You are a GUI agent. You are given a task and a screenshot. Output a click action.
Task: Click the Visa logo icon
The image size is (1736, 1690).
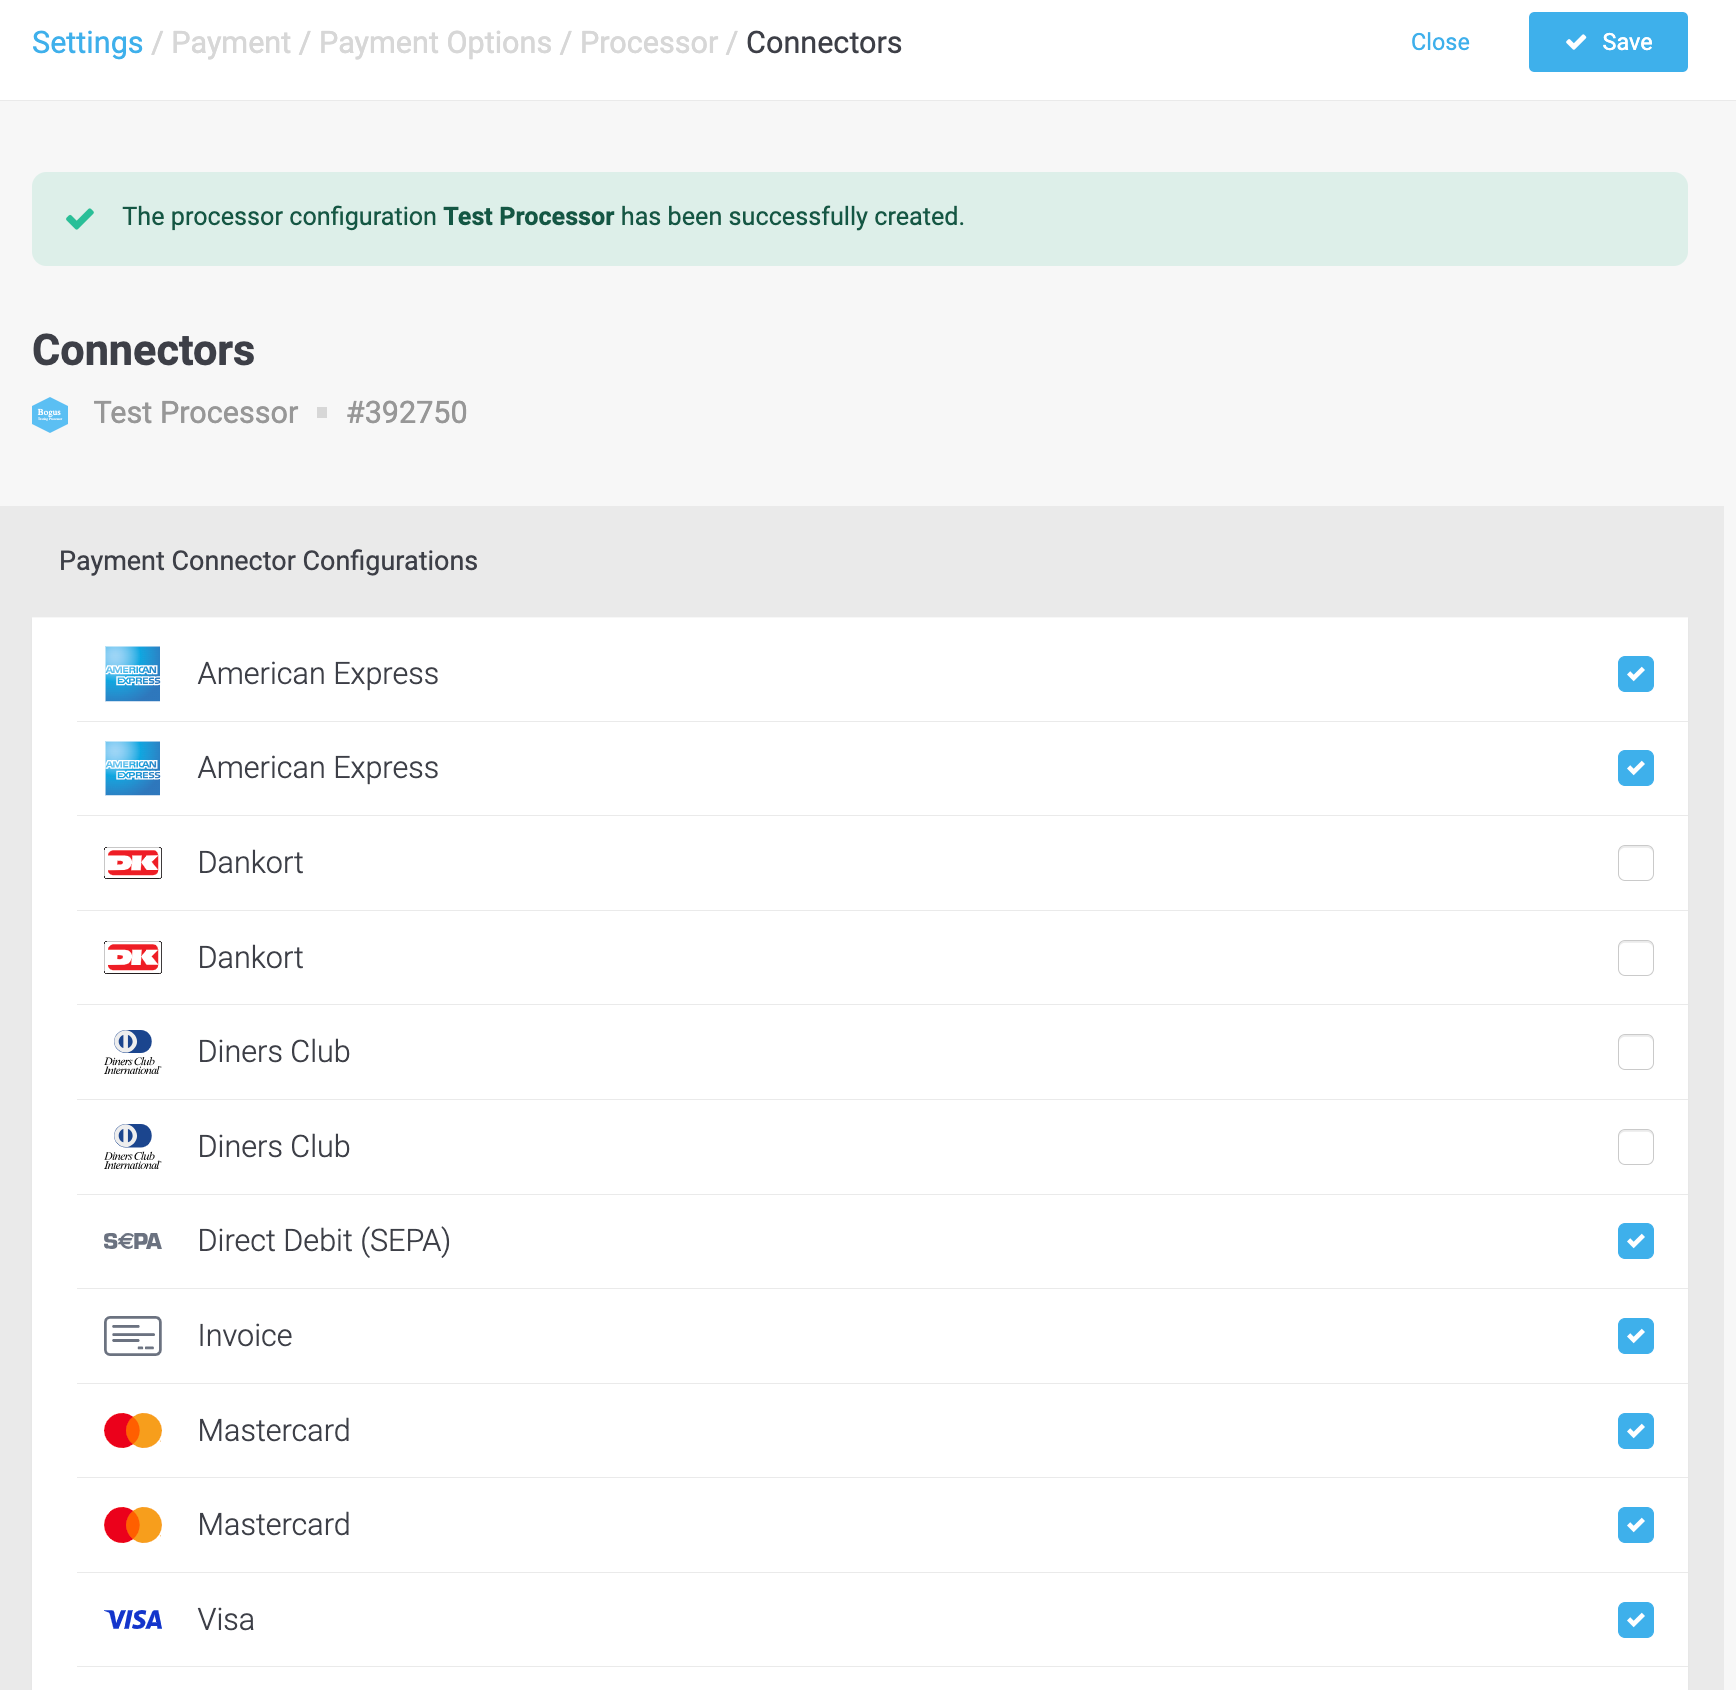132,1620
